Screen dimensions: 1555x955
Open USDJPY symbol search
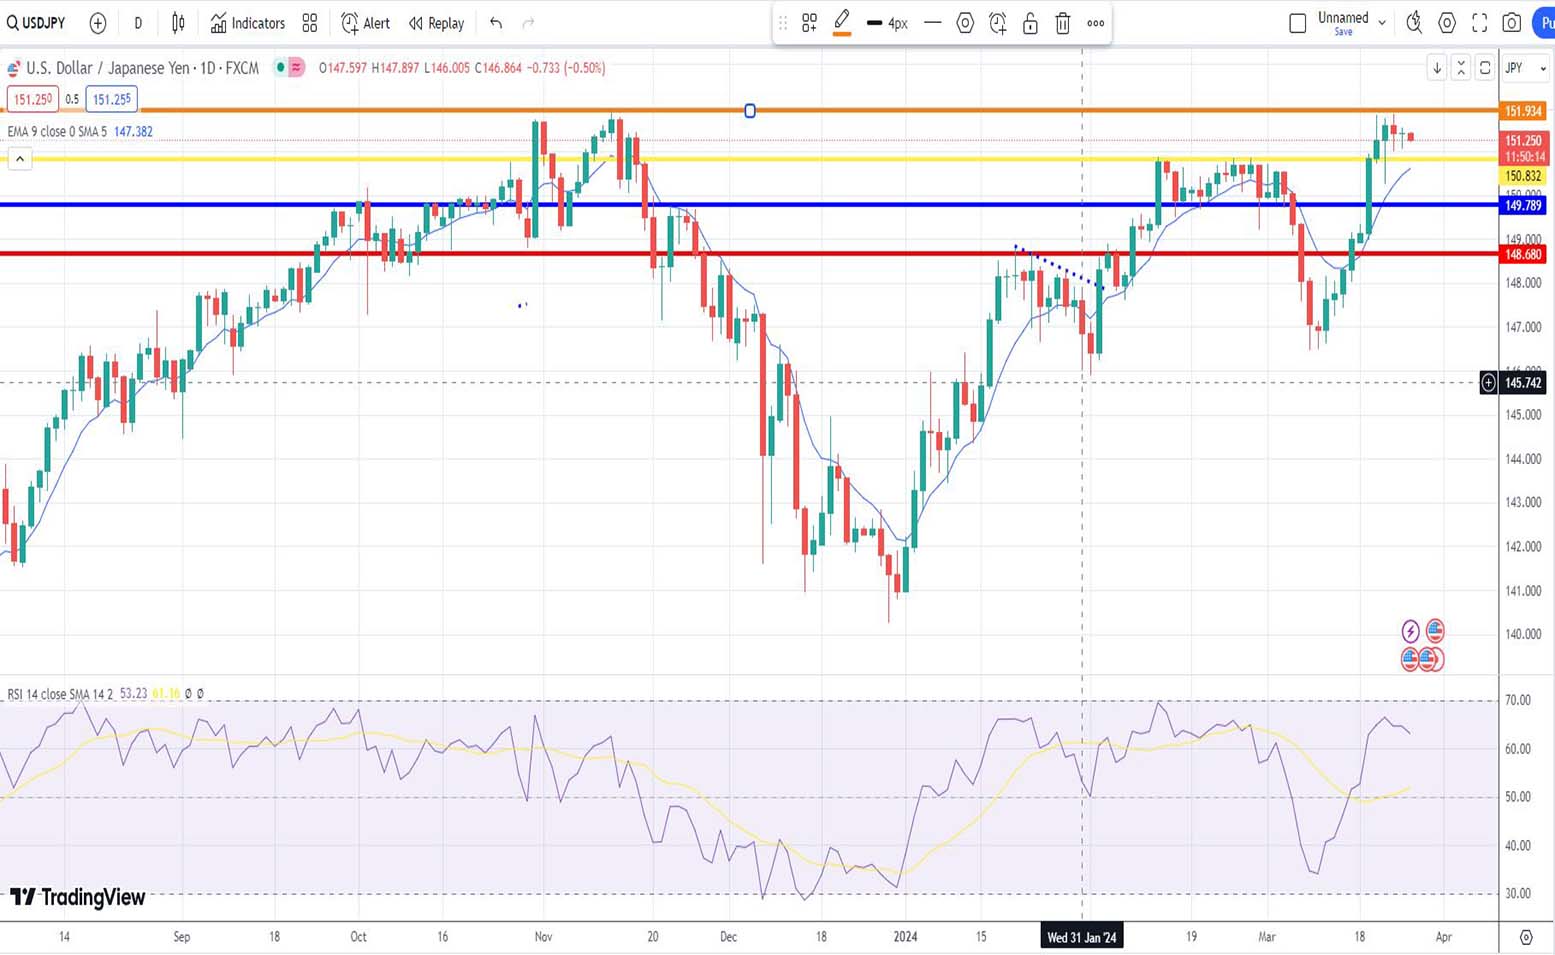click(36, 23)
